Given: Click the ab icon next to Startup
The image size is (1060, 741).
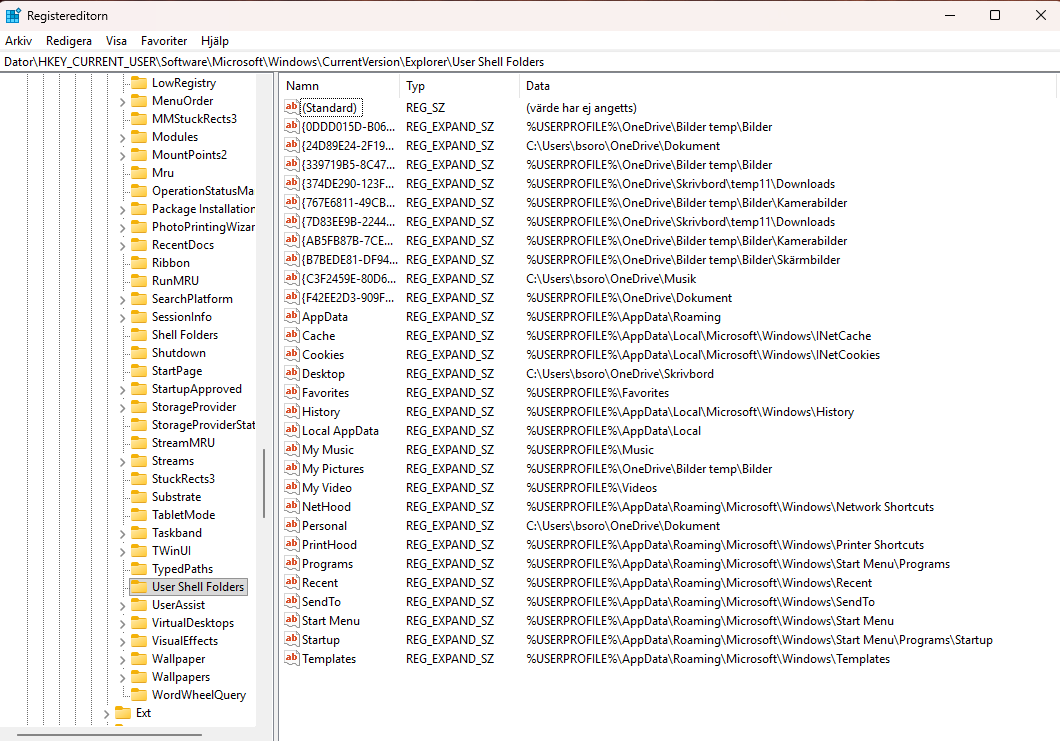Looking at the screenshot, I should tap(291, 639).
